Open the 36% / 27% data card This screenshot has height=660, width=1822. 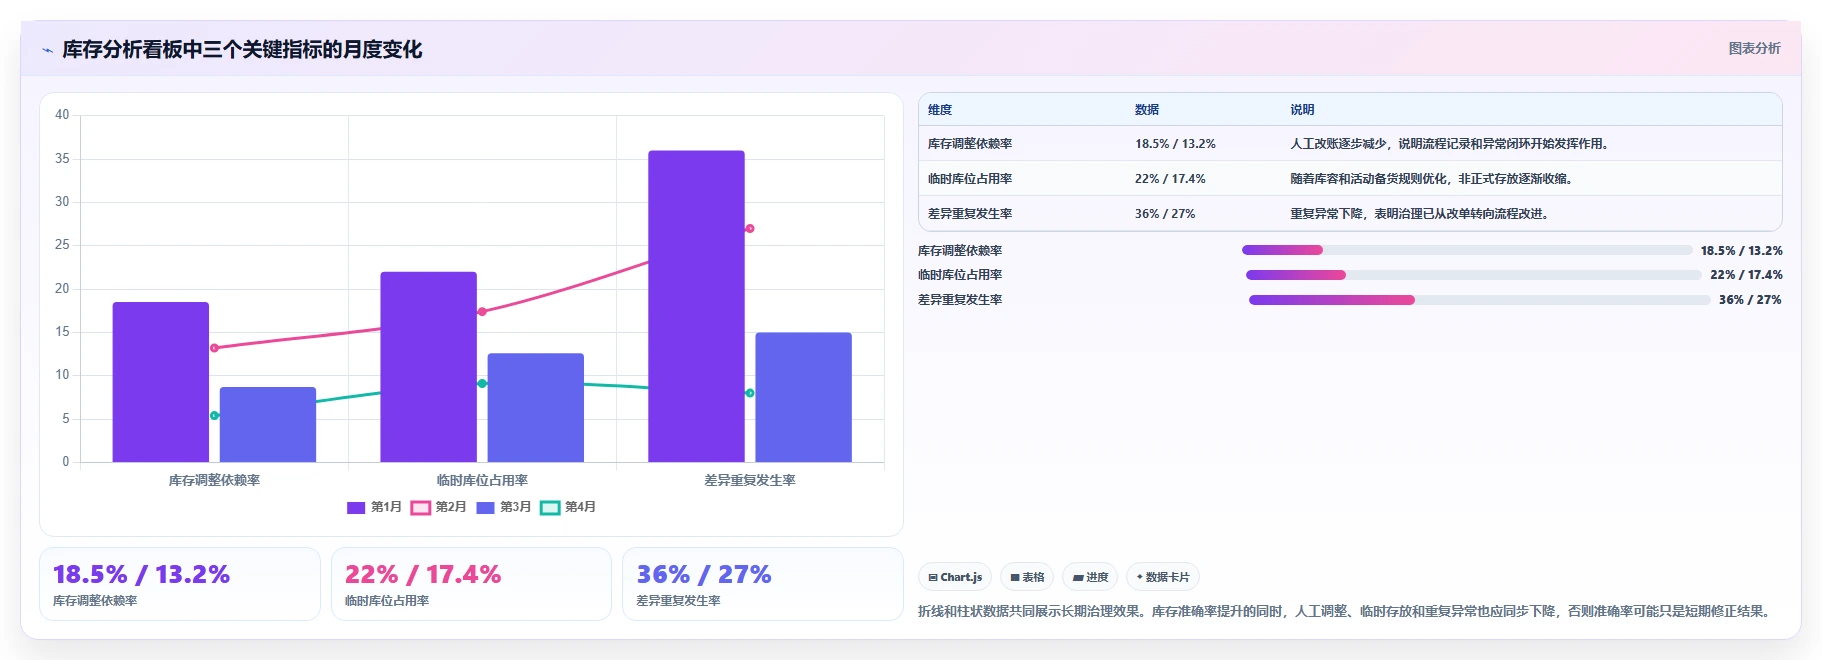(763, 584)
